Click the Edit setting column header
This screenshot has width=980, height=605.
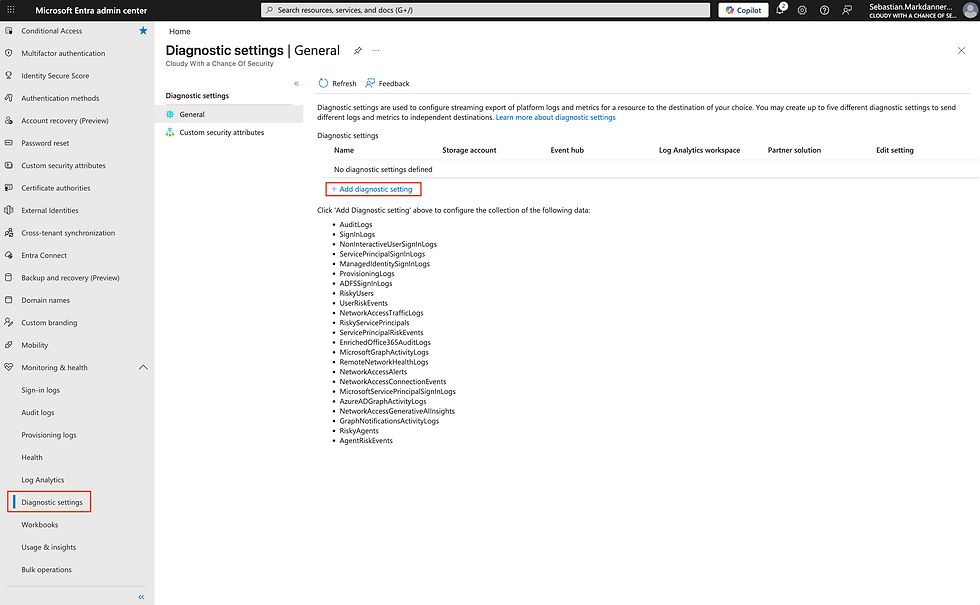click(894, 151)
